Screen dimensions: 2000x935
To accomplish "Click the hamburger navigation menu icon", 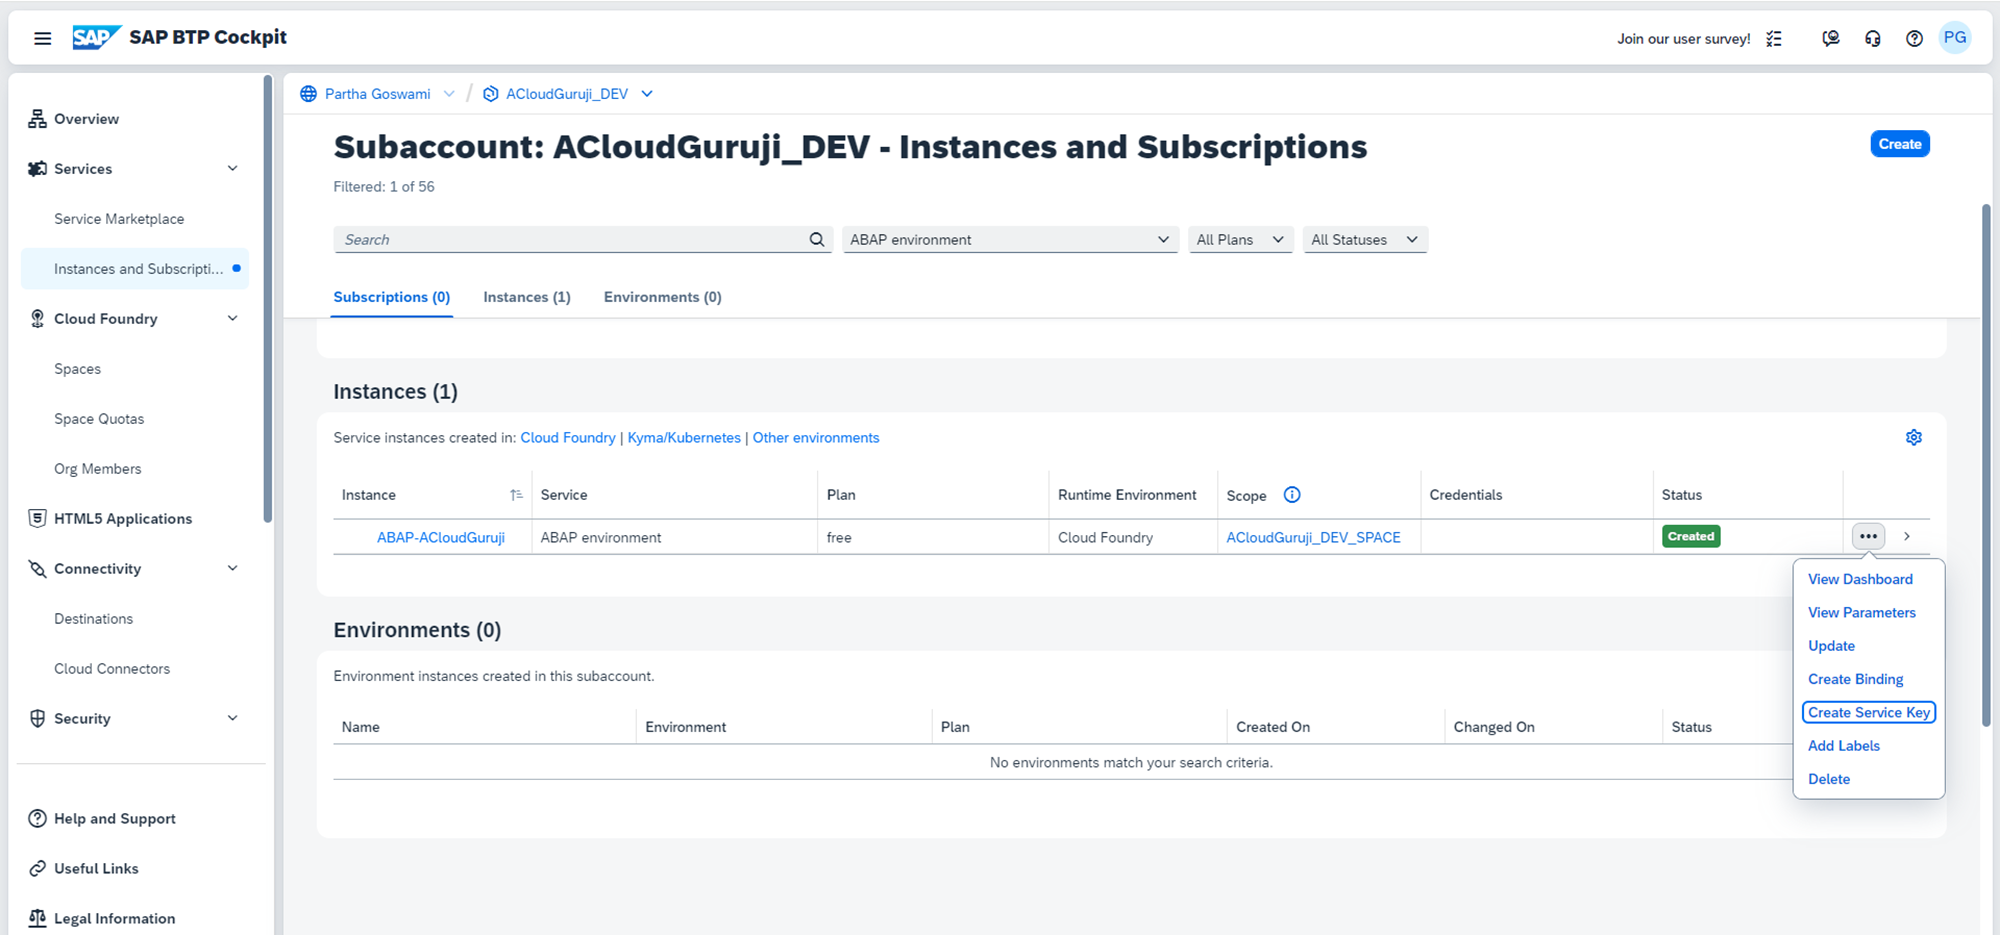I will 42,38.
